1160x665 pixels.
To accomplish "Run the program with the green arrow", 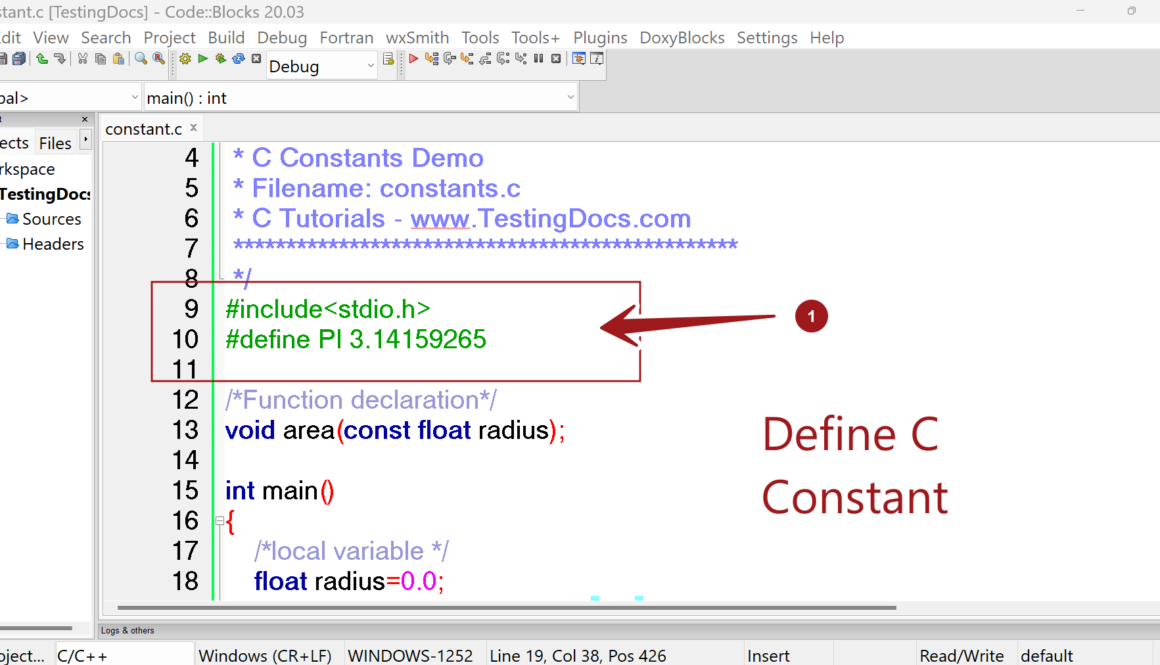I will pos(202,58).
